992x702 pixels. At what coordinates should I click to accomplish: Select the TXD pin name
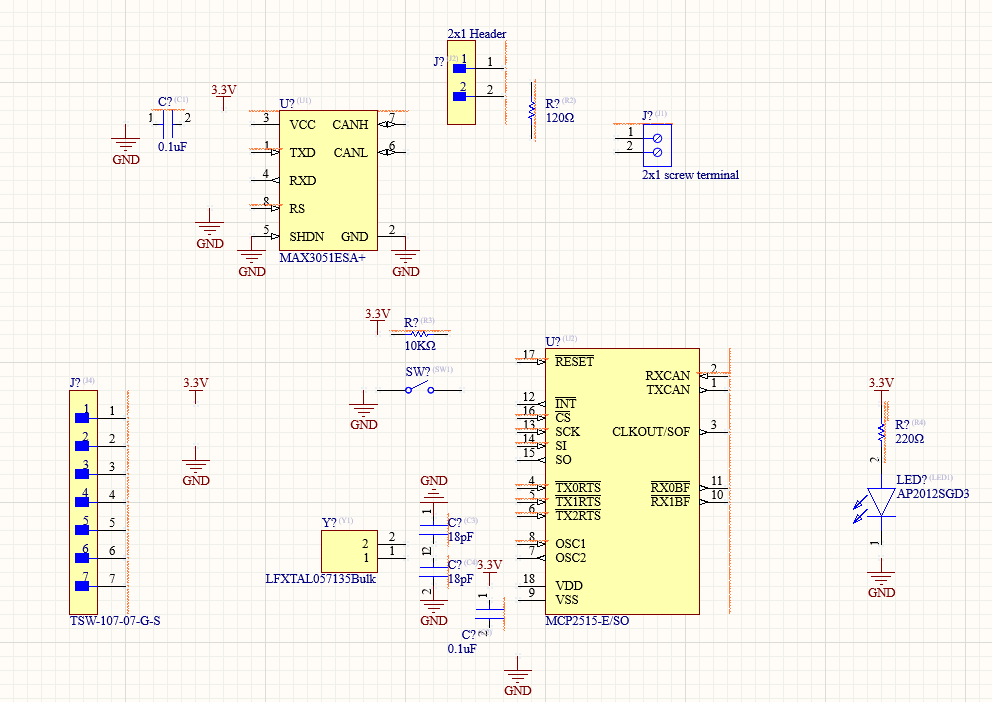(x=302, y=152)
